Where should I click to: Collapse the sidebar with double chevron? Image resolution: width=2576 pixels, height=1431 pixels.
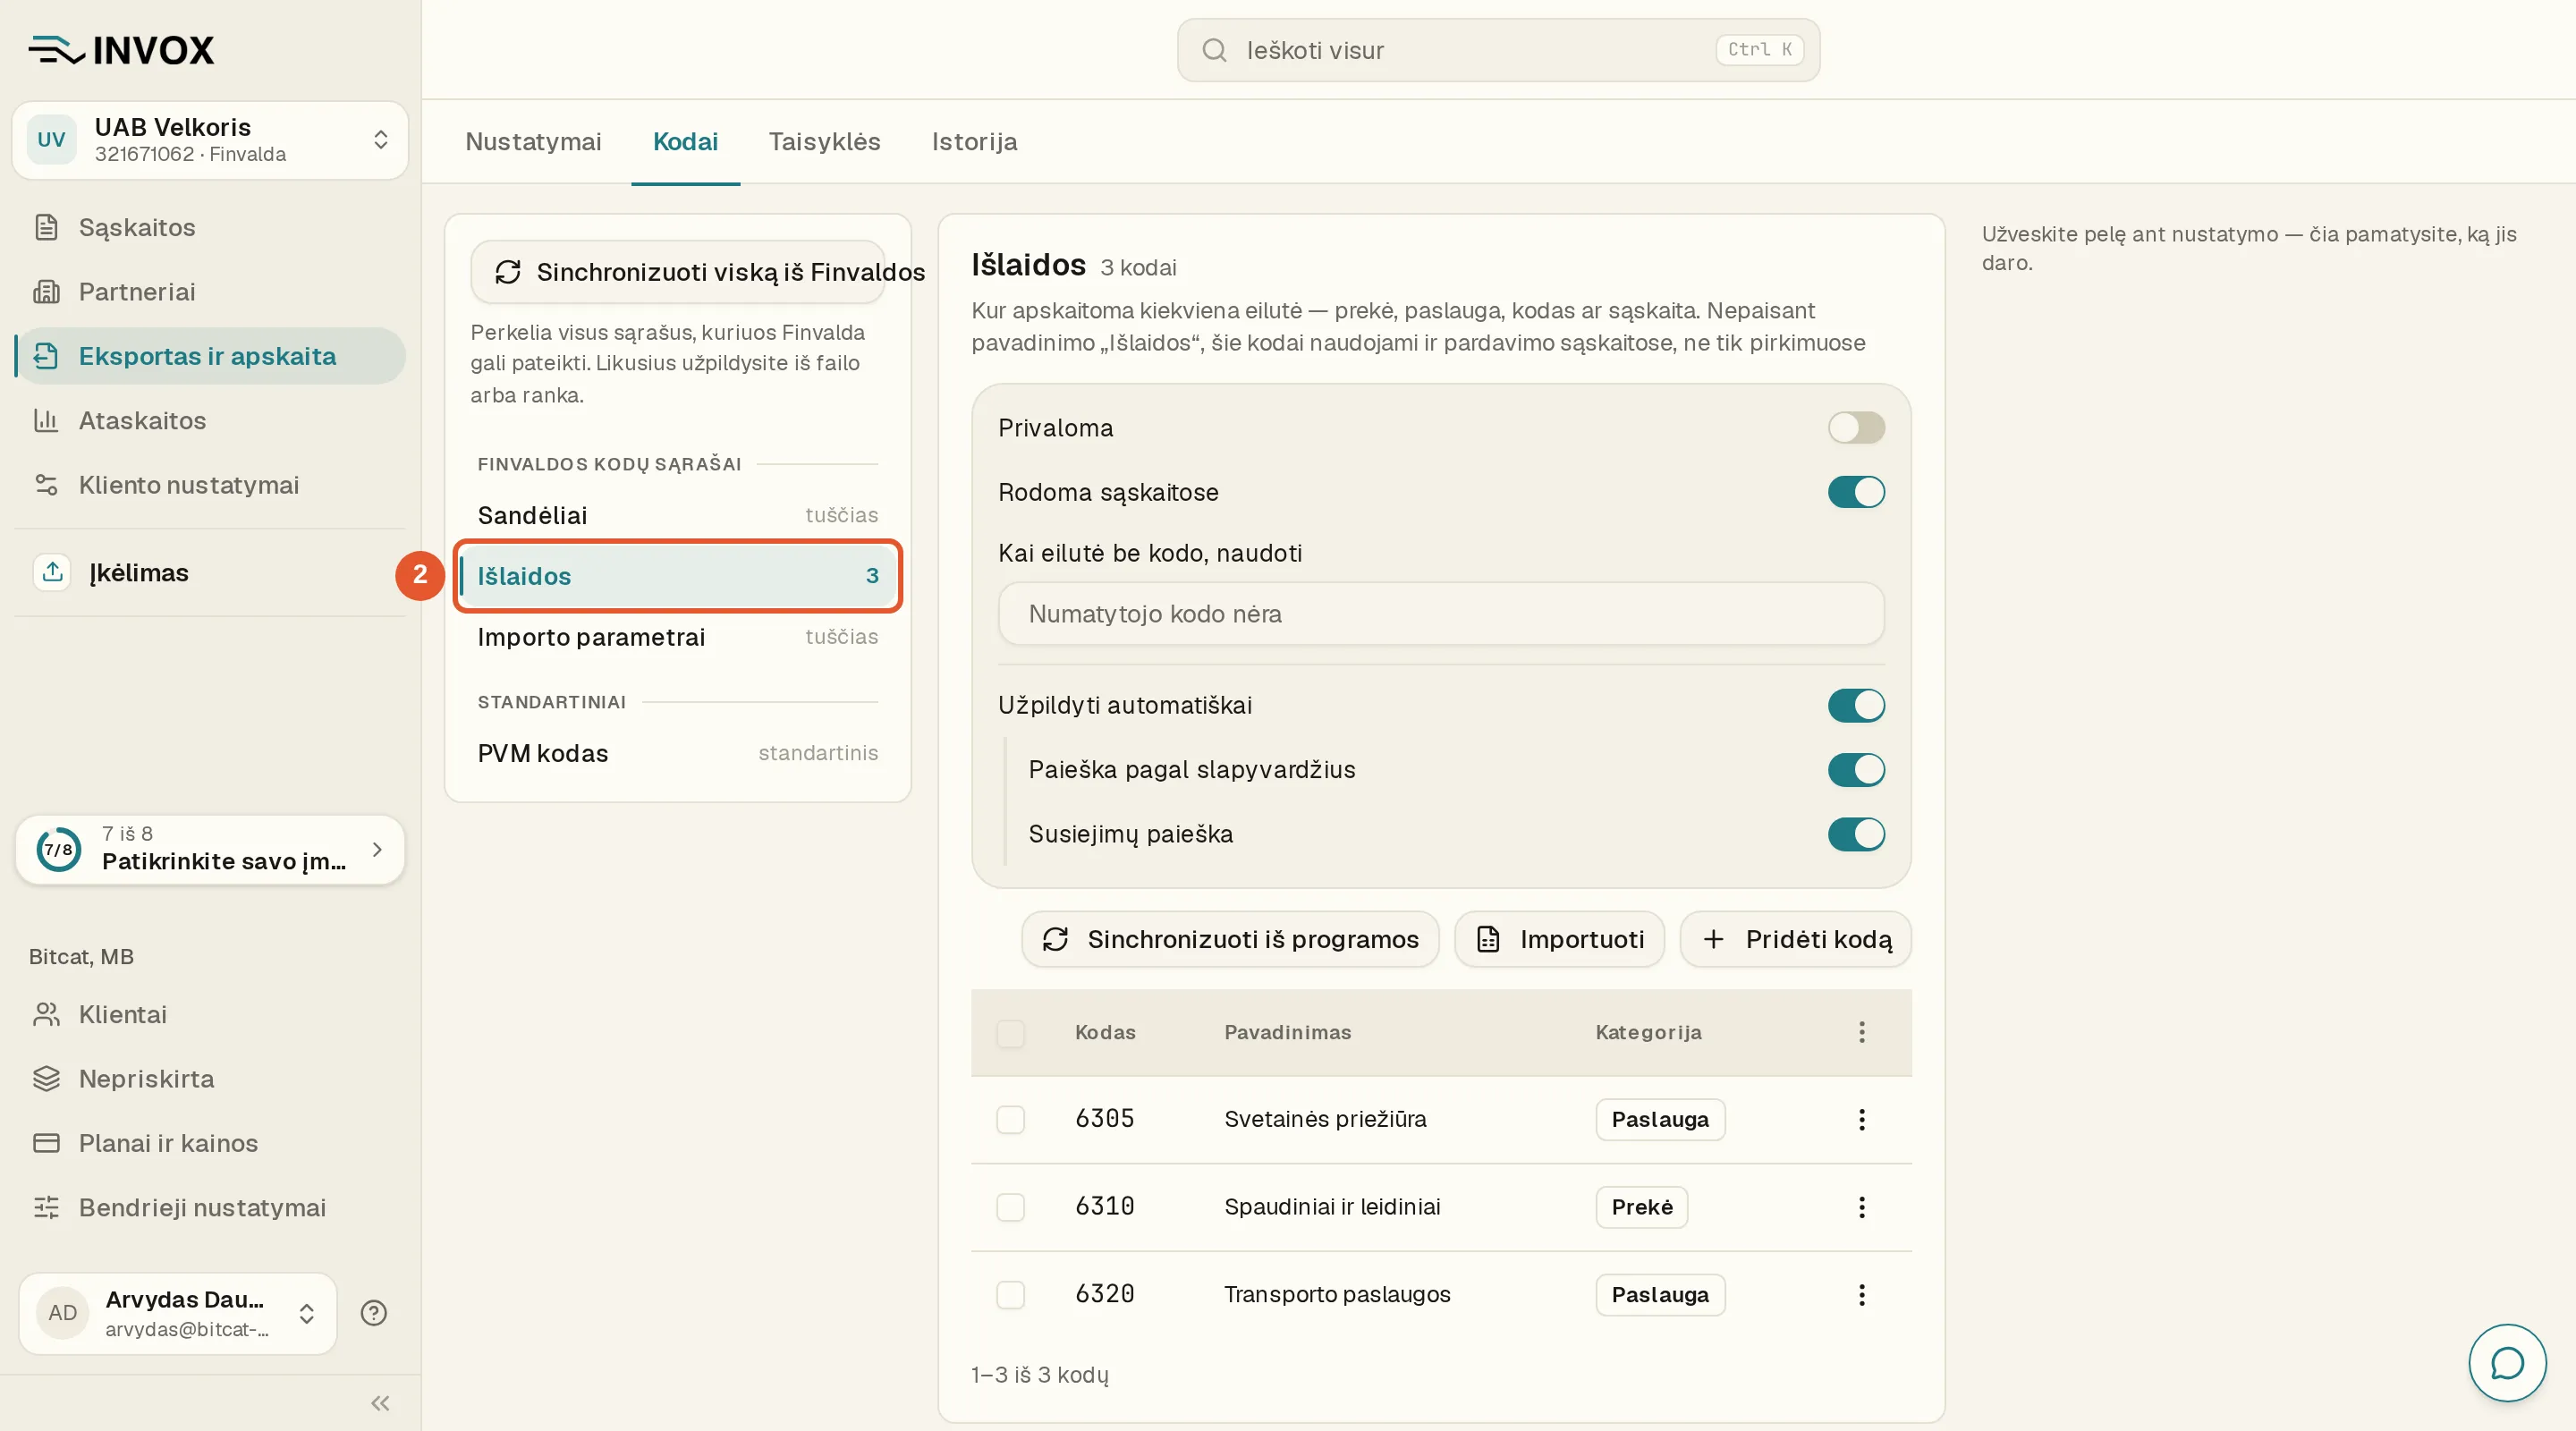click(380, 1403)
